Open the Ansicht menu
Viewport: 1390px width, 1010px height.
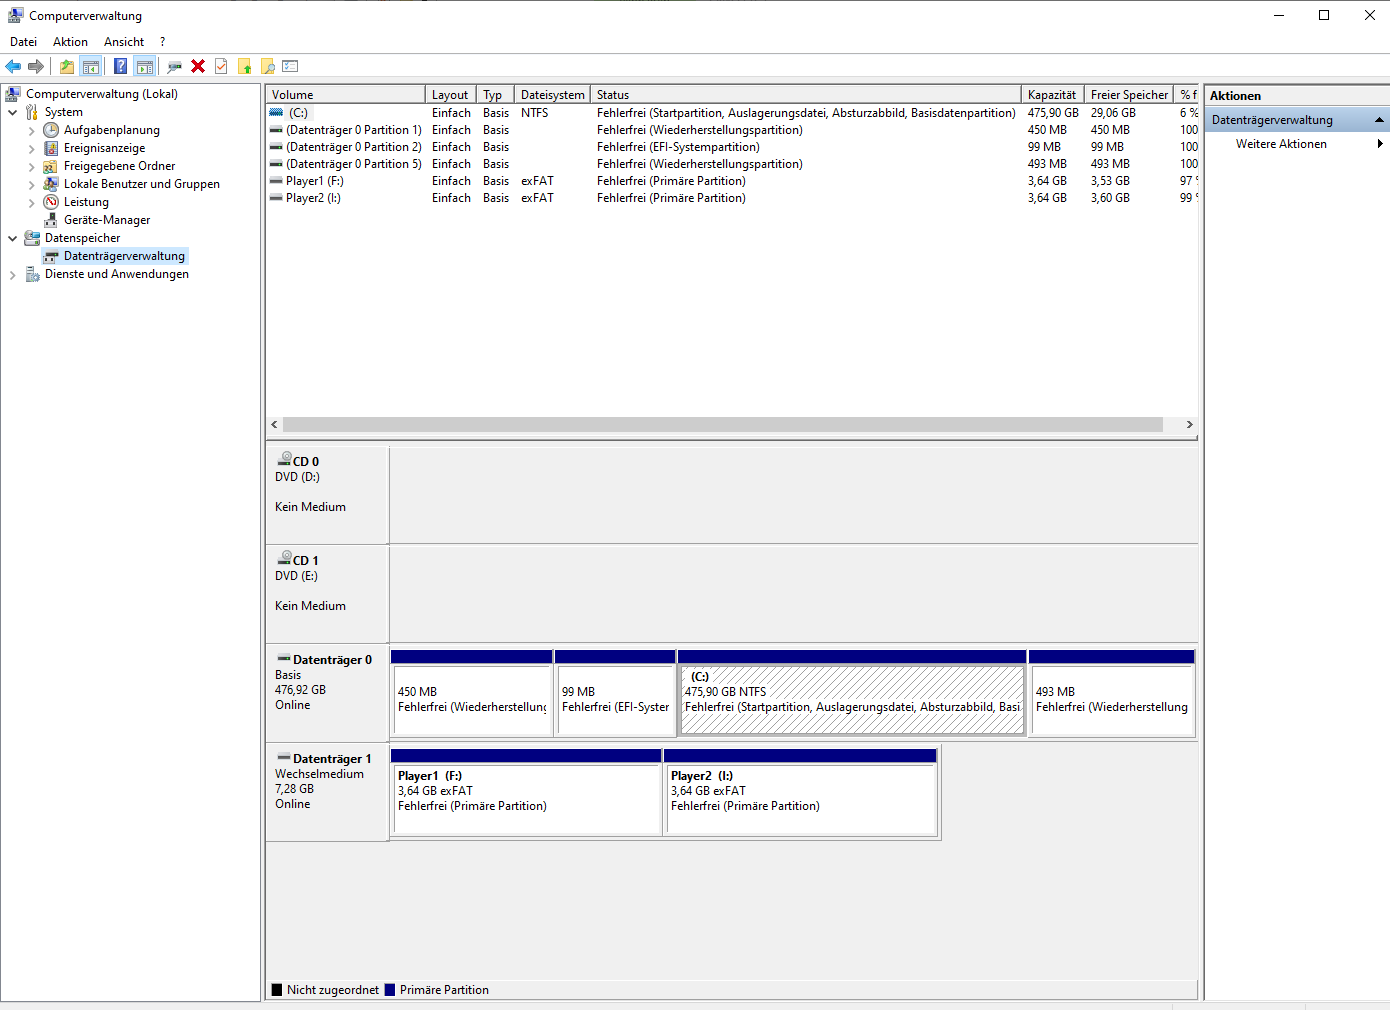pos(124,42)
